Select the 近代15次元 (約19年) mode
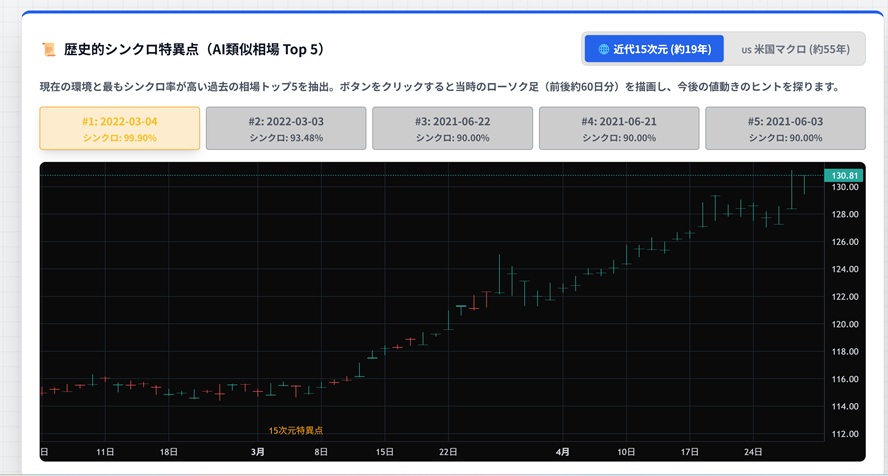Viewport: 888px width, 476px height. (x=654, y=49)
